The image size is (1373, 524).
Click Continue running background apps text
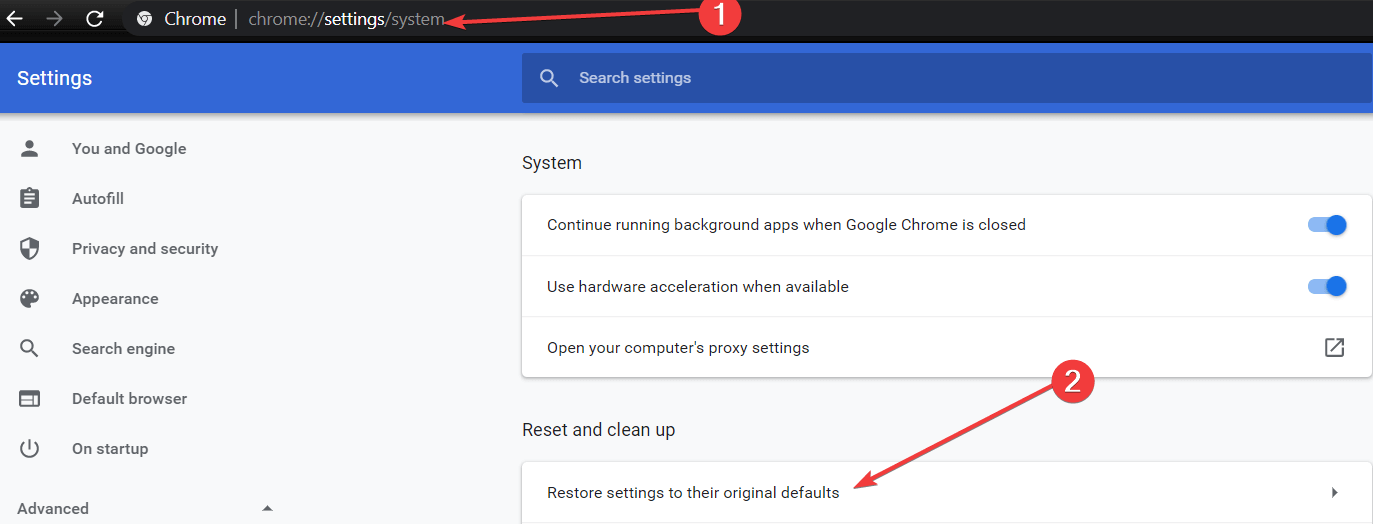(786, 225)
